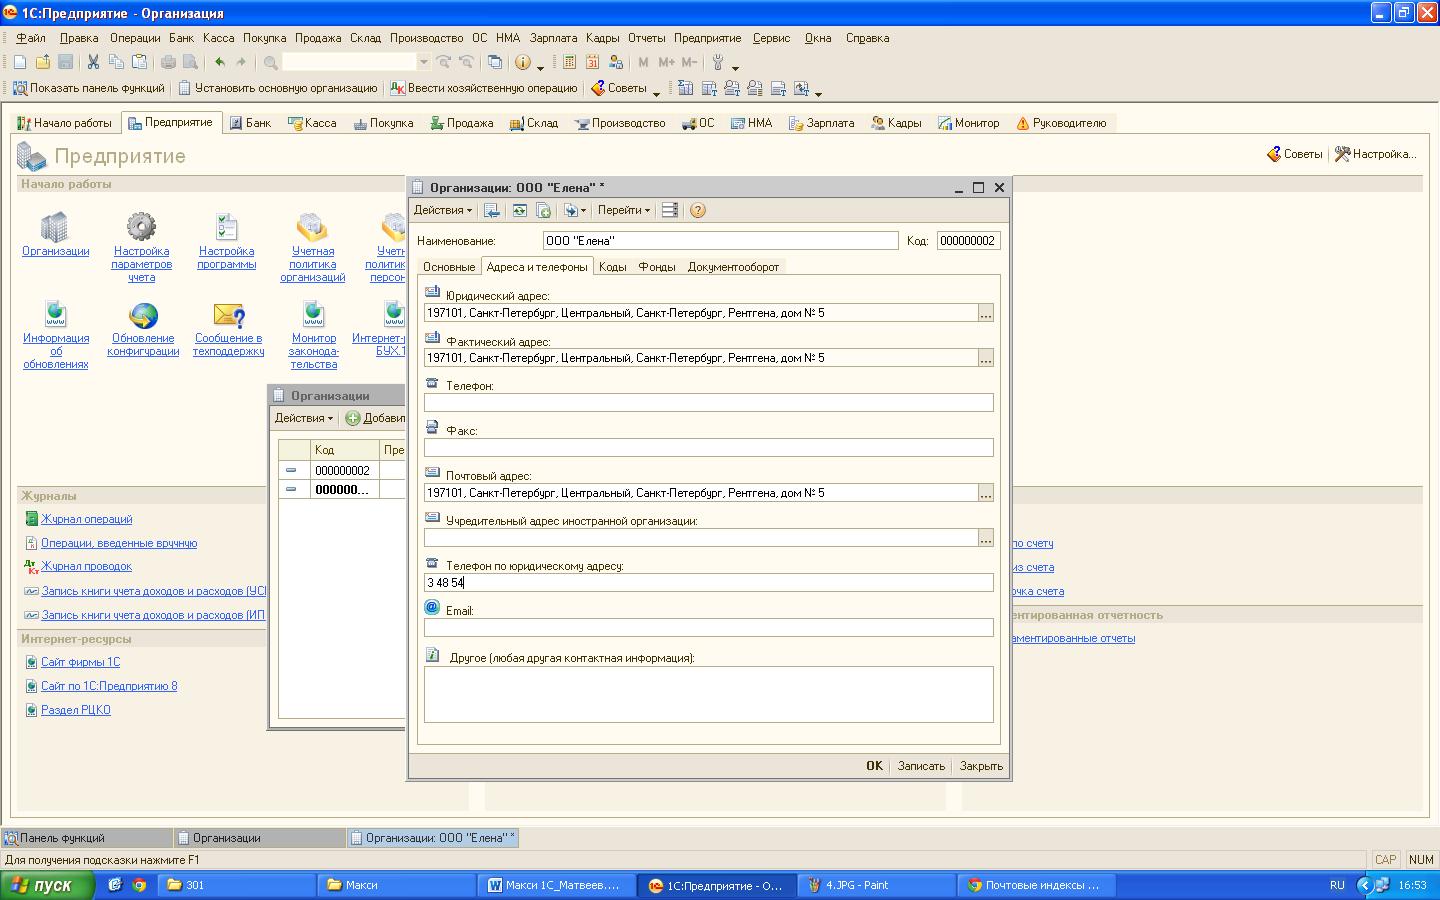Switch to the Документооборот tab
The width and height of the screenshot is (1440, 900).
click(733, 267)
